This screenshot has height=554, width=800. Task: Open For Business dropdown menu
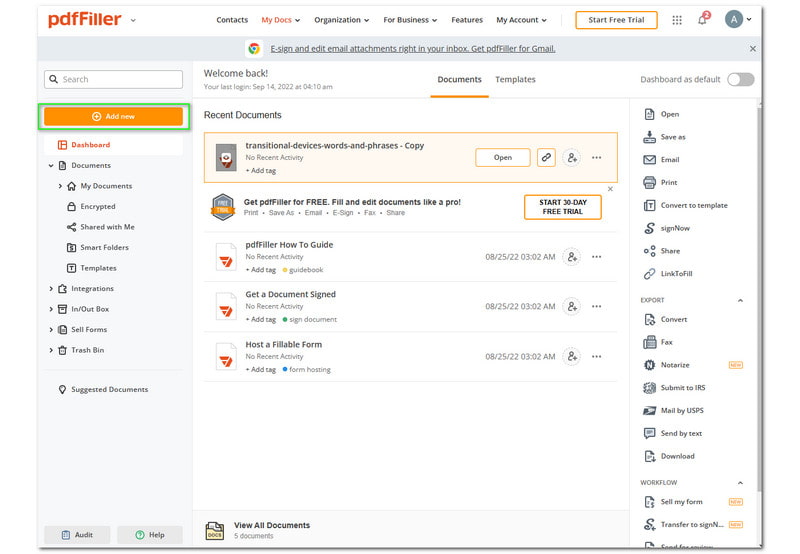click(410, 20)
